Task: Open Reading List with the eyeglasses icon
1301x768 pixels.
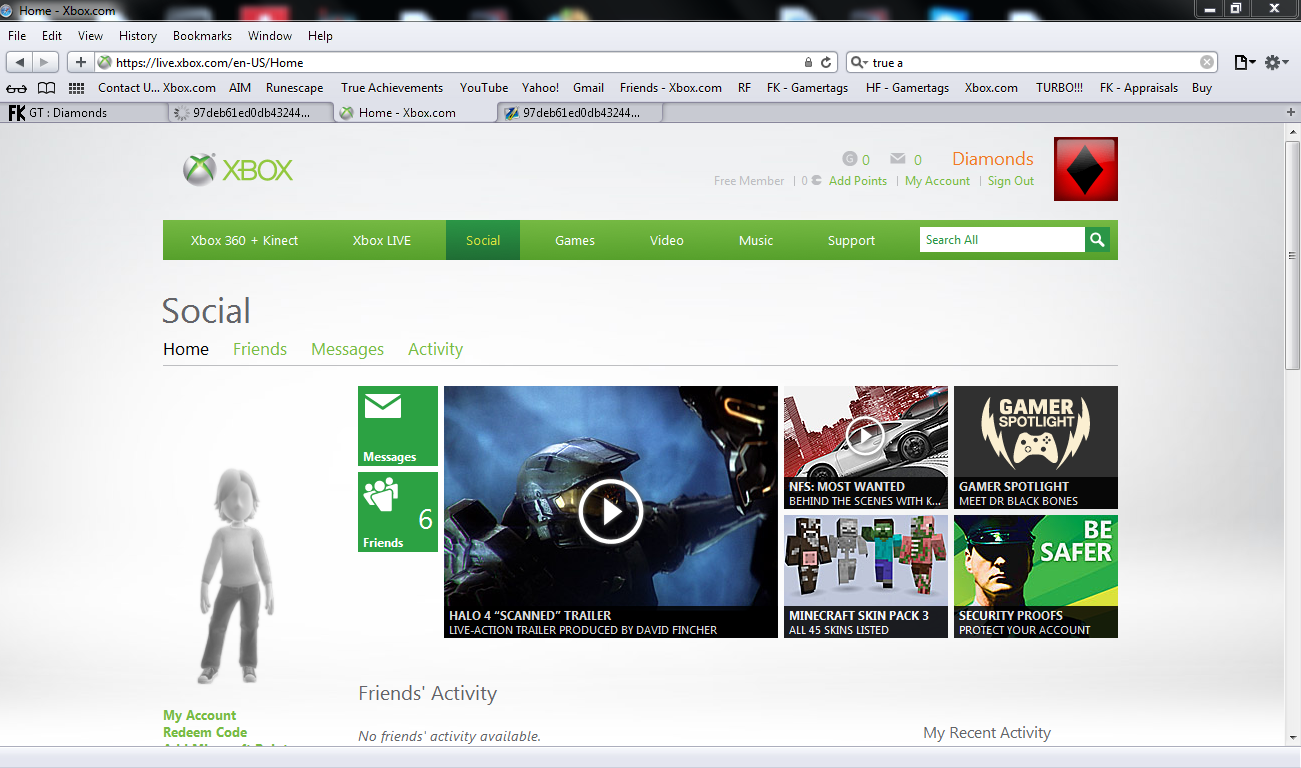Action: point(18,88)
